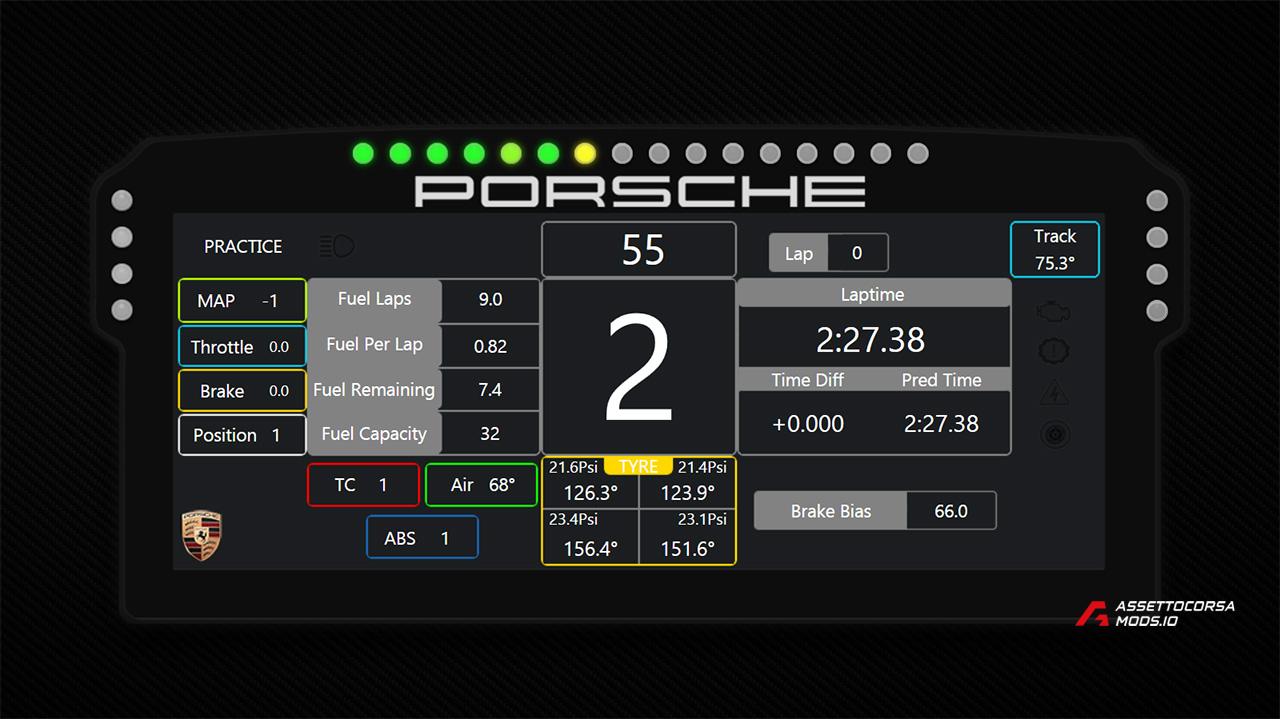
Task: Click the TC 1 red box
Action: tap(363, 485)
